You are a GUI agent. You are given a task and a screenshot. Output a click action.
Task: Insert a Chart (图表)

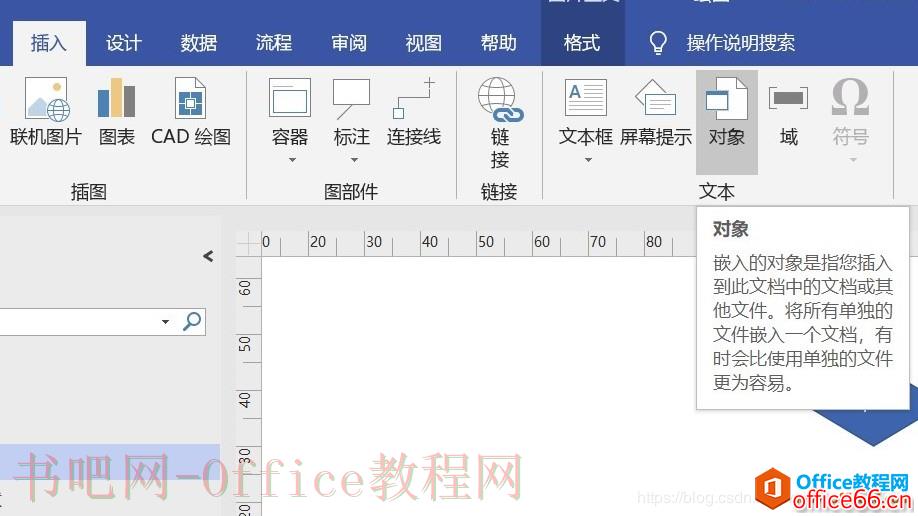coord(117,111)
